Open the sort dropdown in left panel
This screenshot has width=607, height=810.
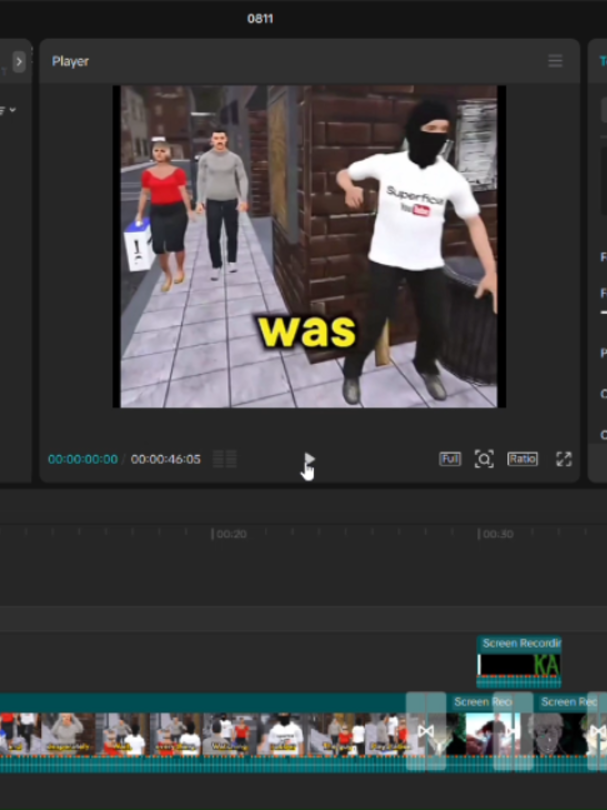coord(7,110)
